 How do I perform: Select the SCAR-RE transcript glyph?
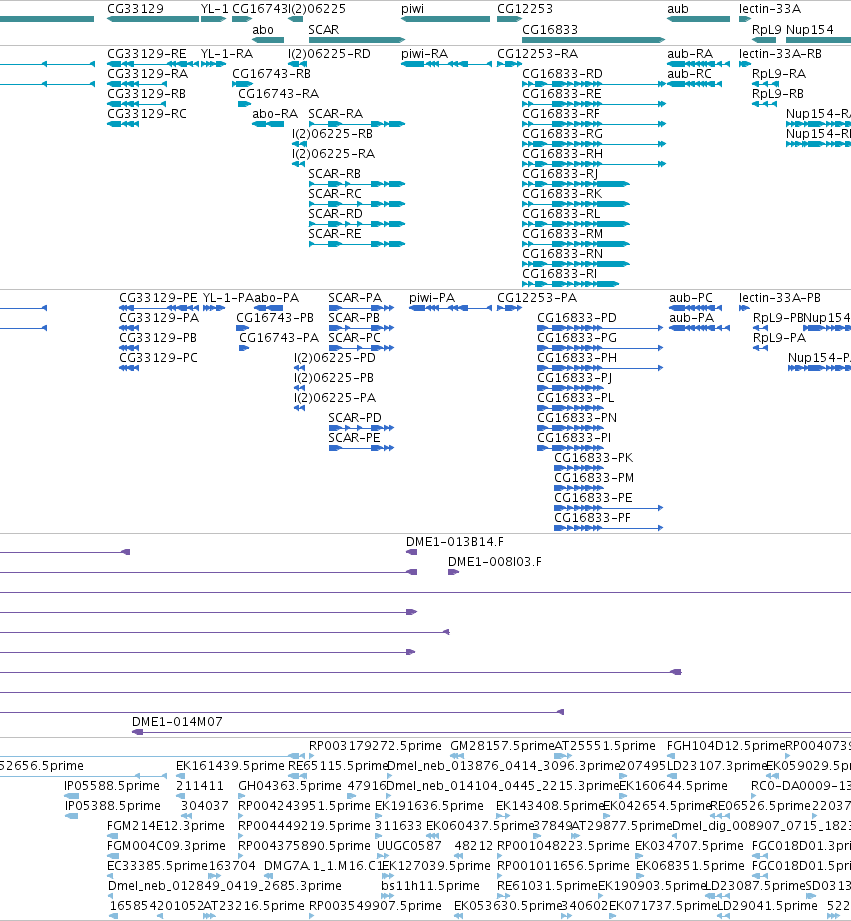(356, 244)
